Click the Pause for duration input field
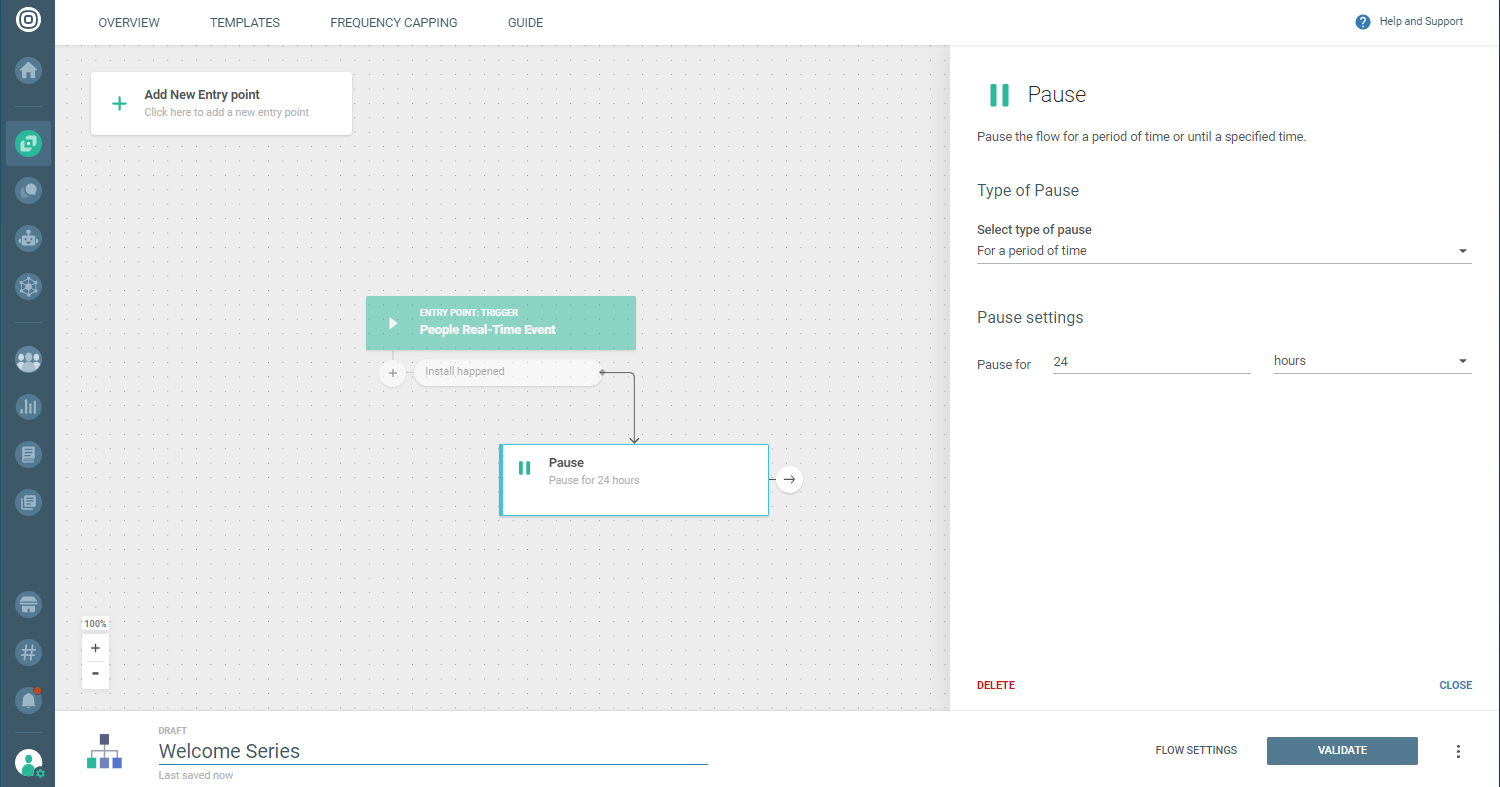 coord(1151,362)
